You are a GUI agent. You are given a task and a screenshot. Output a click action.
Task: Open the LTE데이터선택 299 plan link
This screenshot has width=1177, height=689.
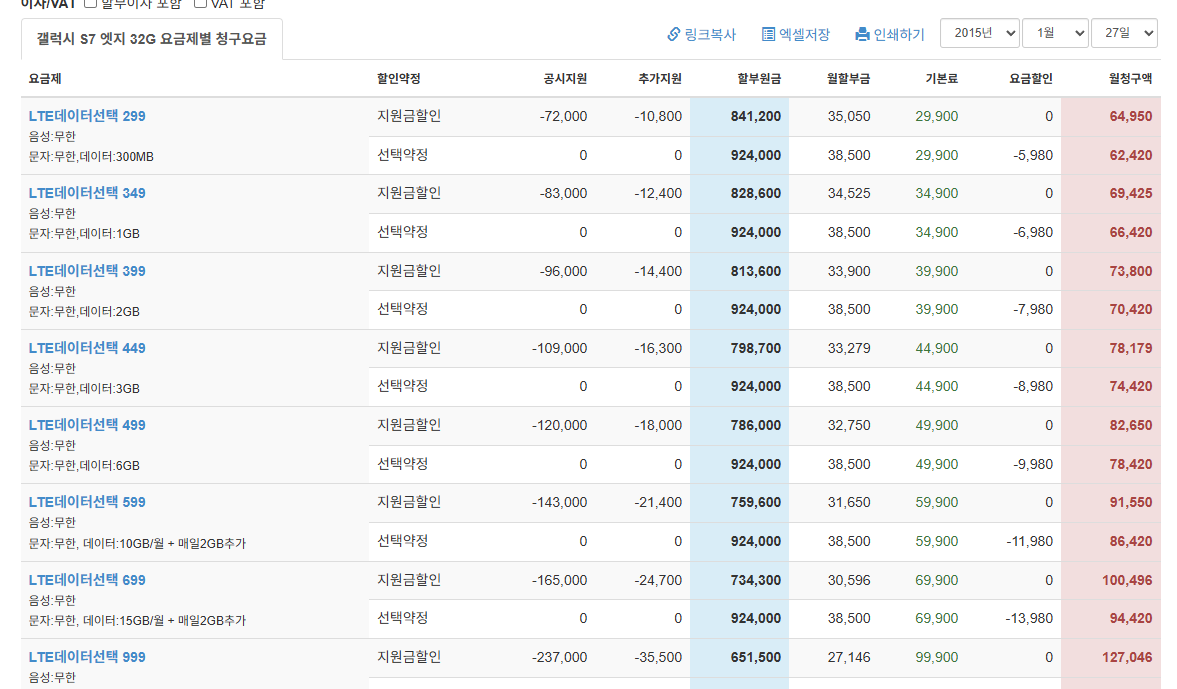tap(87, 116)
